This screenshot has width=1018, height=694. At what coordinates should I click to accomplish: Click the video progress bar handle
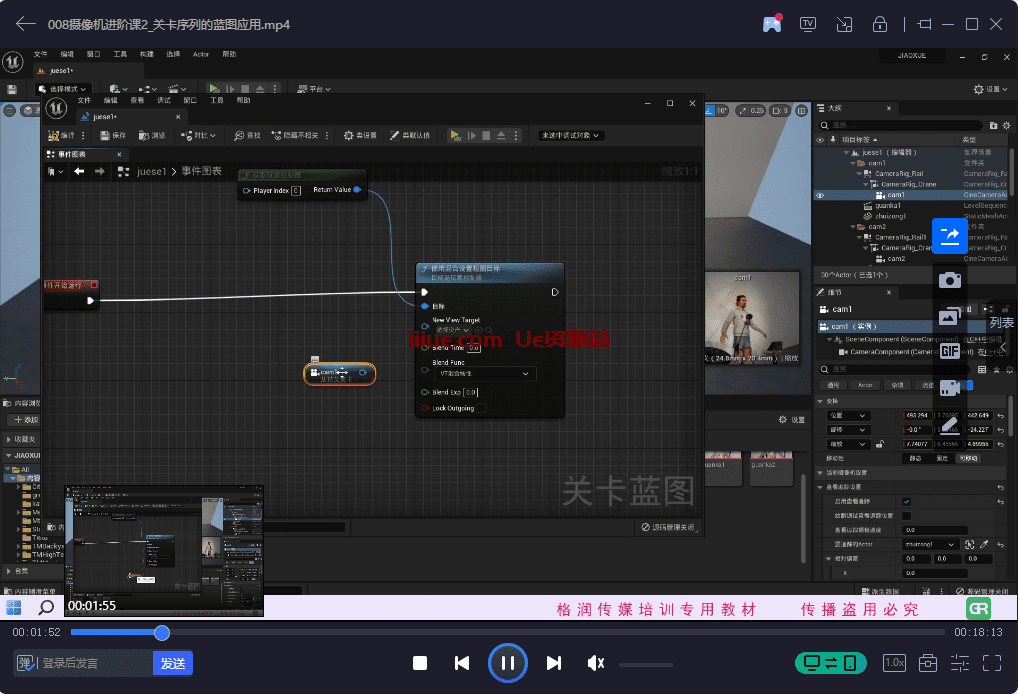tap(162, 632)
